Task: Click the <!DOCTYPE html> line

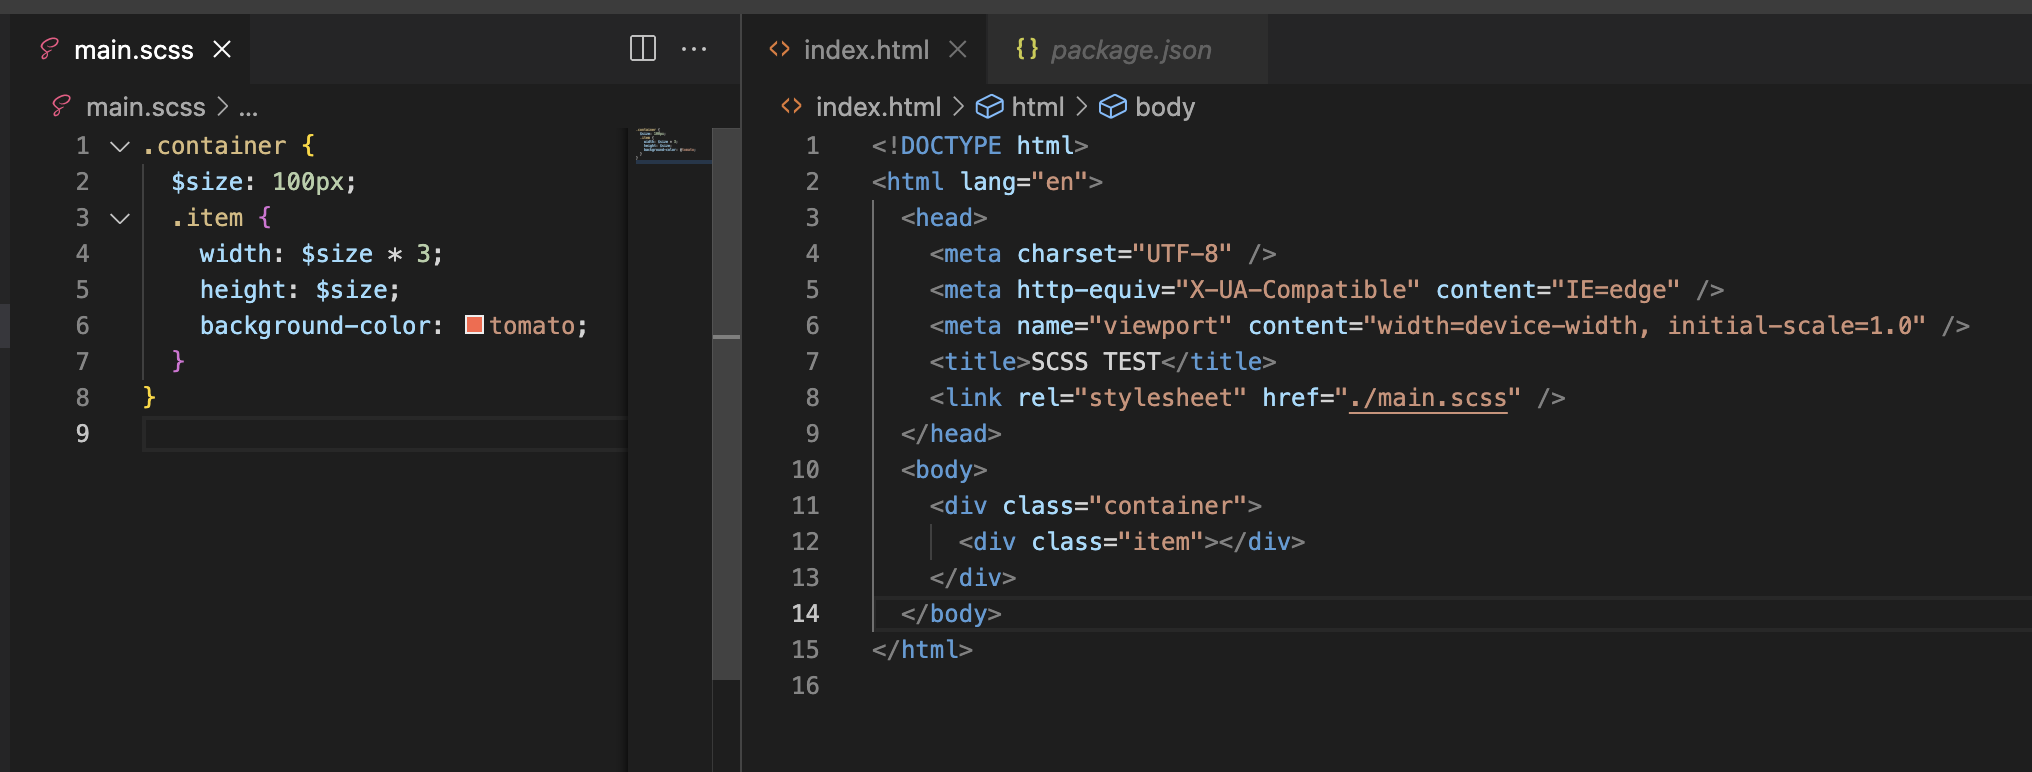Action: coord(980,146)
